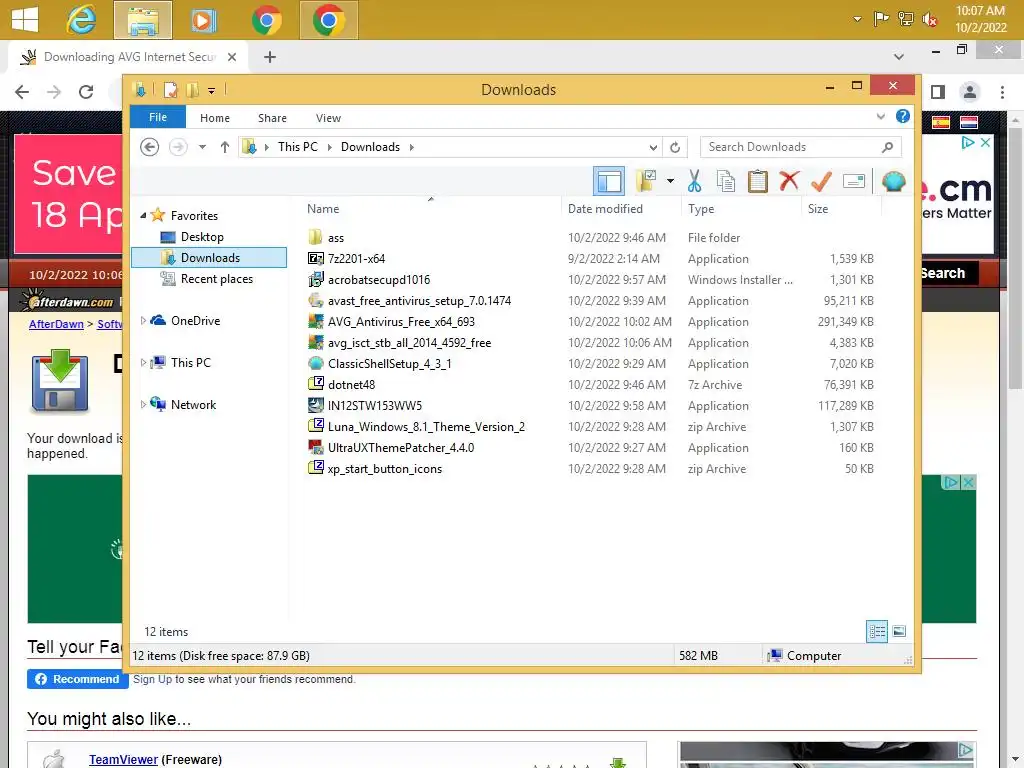Select the ass folder
1024x768 pixels.
tap(335, 238)
